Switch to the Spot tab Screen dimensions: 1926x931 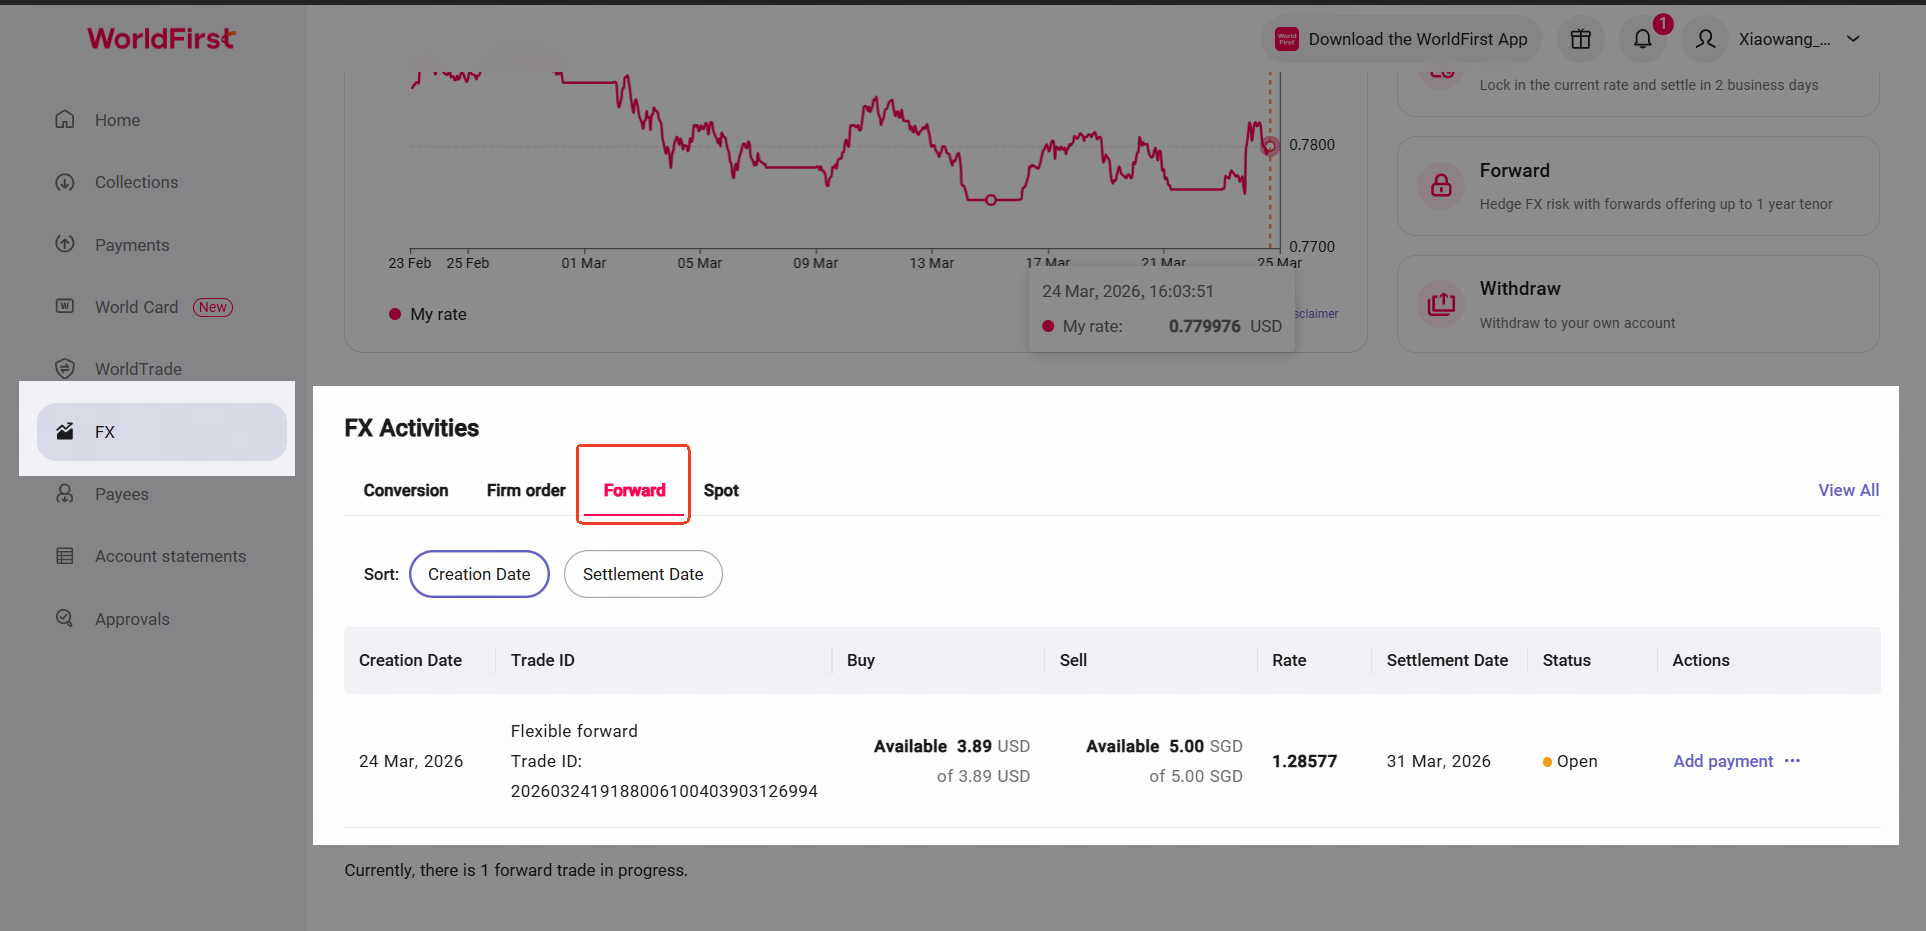click(x=721, y=490)
